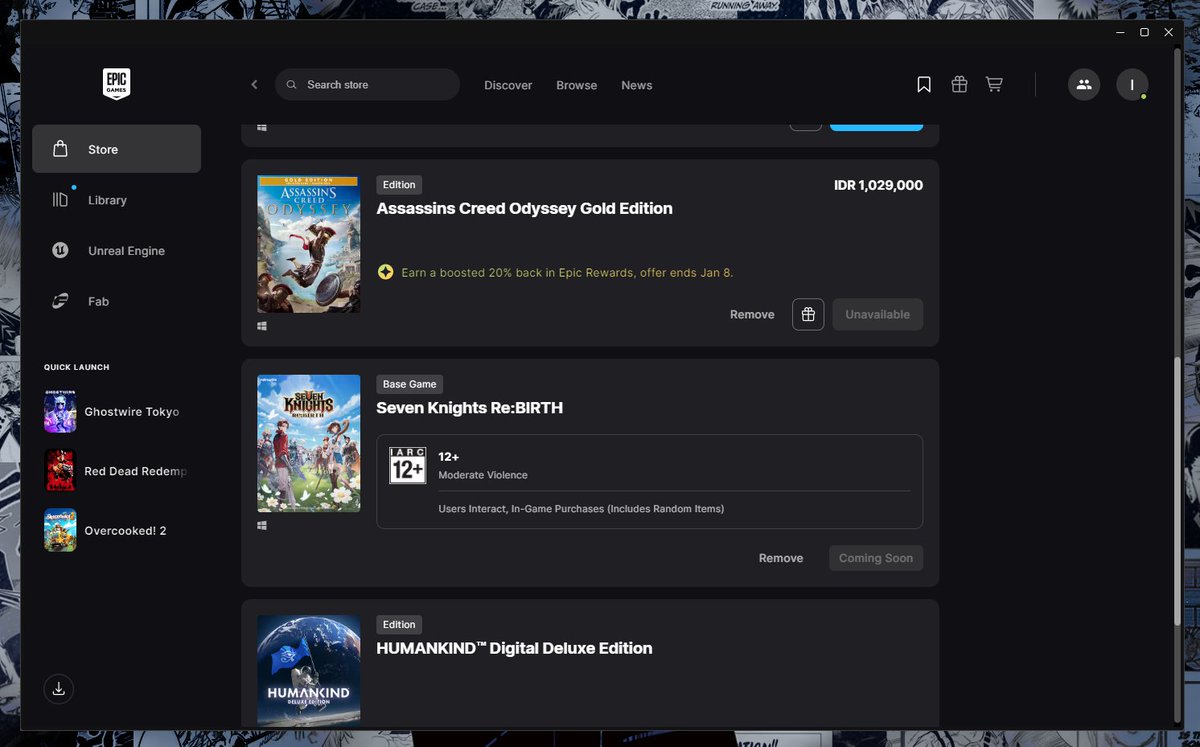Open Assassins Creed Odyssey Gold Edition title
This screenshot has height=747, width=1200.
524,208
